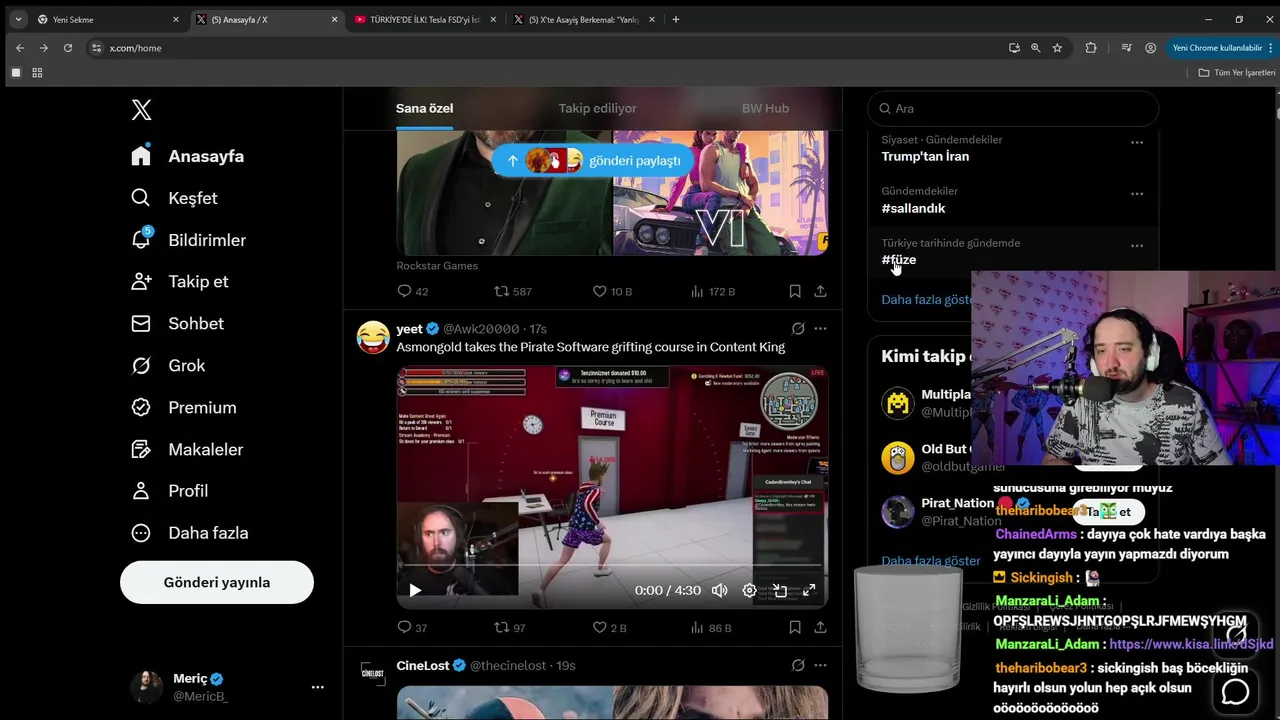Open Chrome extensions puzzle icon
Viewport: 1280px width, 720px height.
pyautogui.click(x=1091, y=47)
